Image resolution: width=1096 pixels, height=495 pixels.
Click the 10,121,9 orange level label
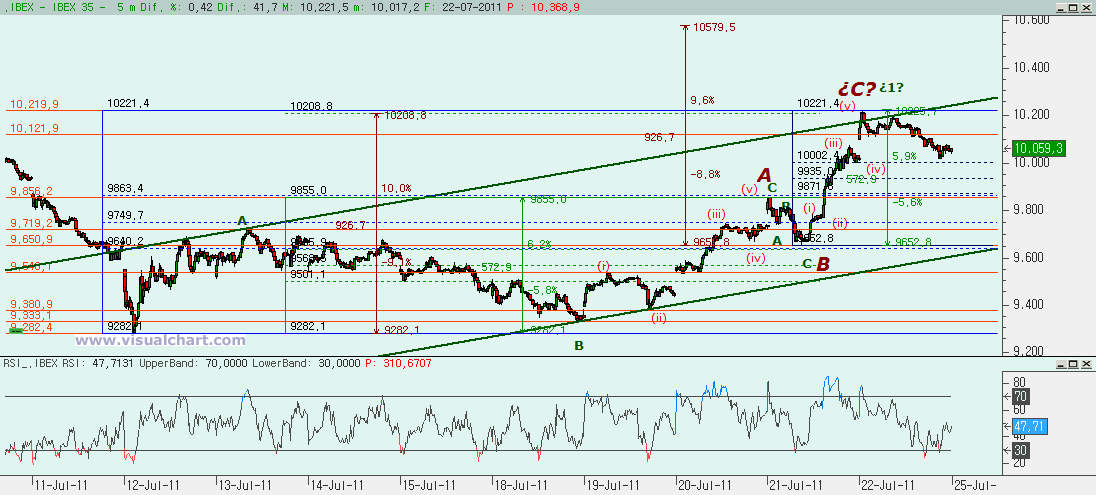pyautogui.click(x=34, y=128)
